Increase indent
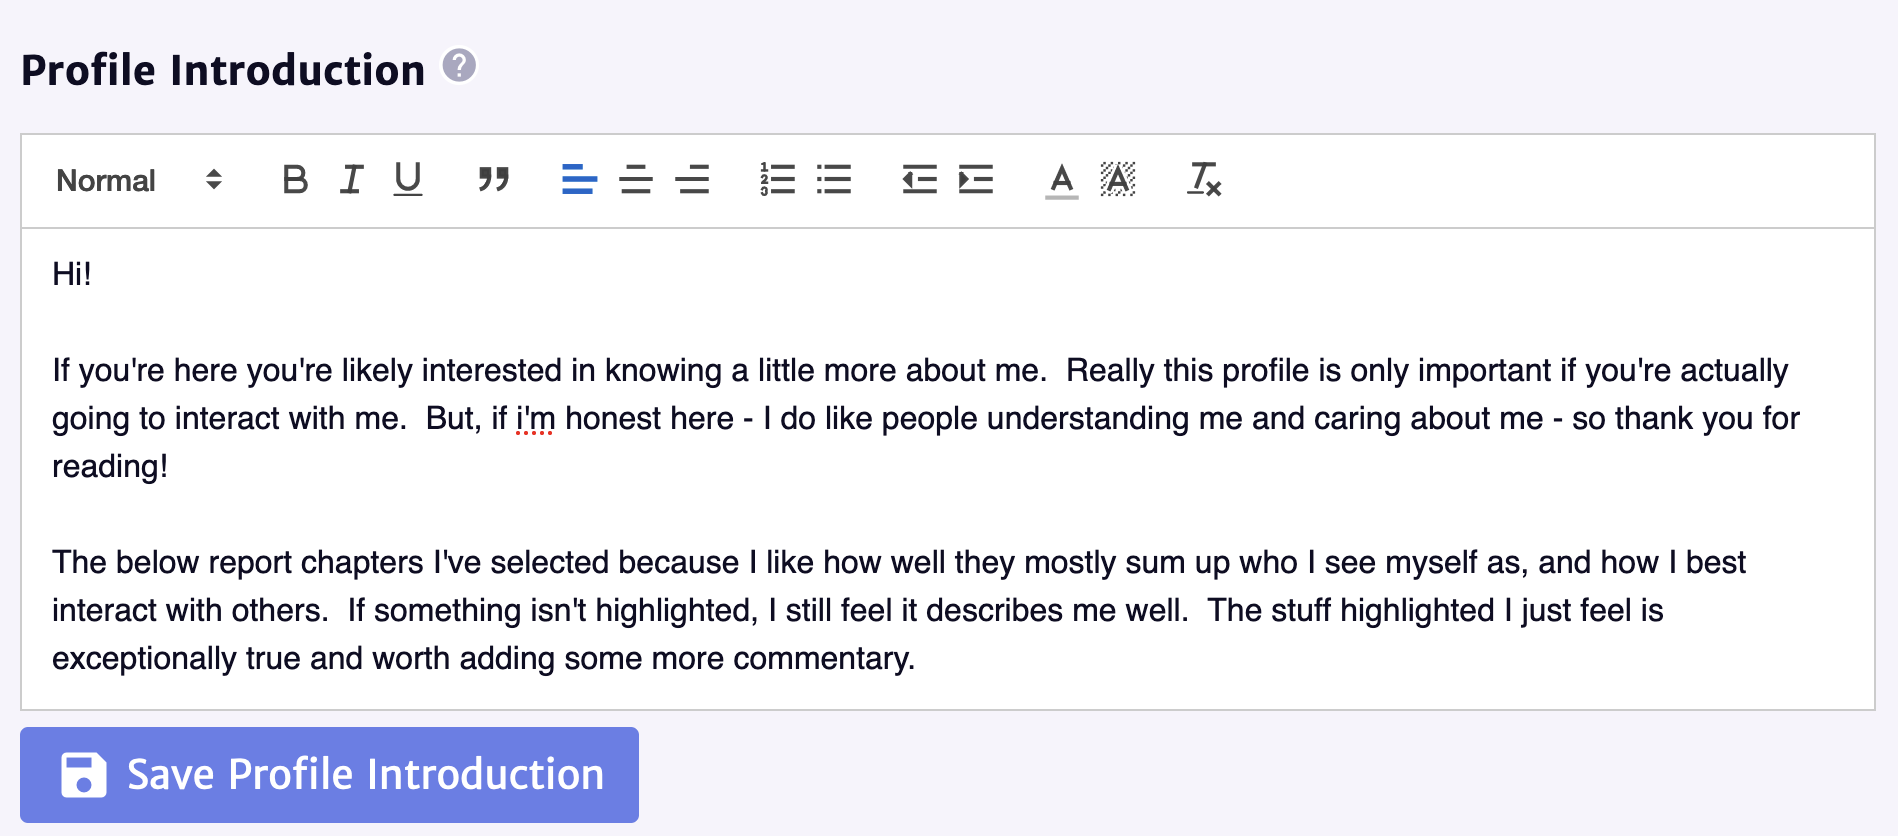The image size is (1898, 836). point(976,180)
